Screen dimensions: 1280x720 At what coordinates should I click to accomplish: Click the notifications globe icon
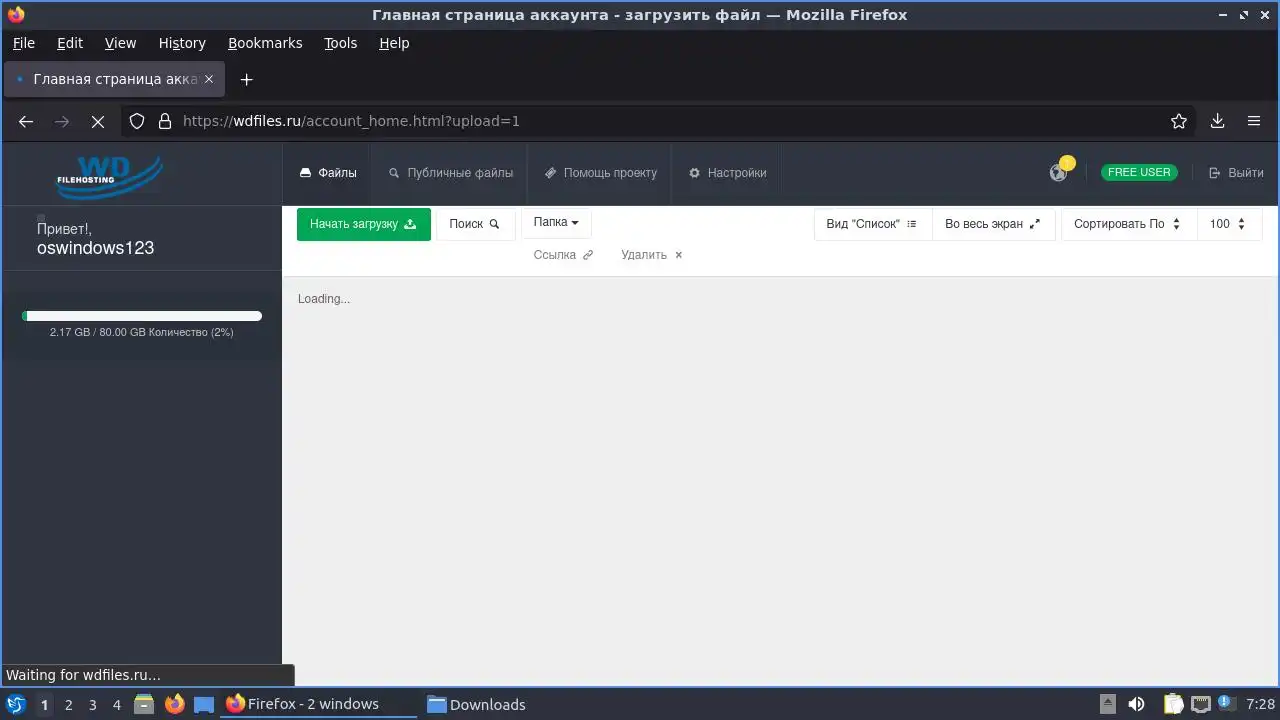click(x=1058, y=173)
